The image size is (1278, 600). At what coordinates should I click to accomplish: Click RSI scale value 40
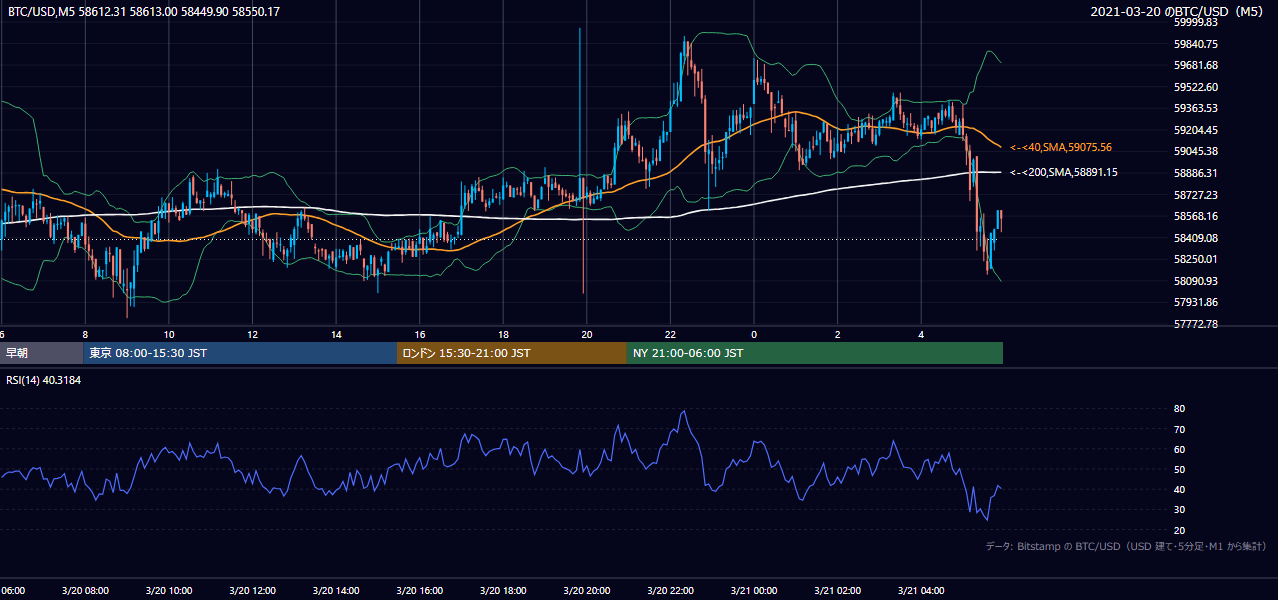click(x=1179, y=489)
